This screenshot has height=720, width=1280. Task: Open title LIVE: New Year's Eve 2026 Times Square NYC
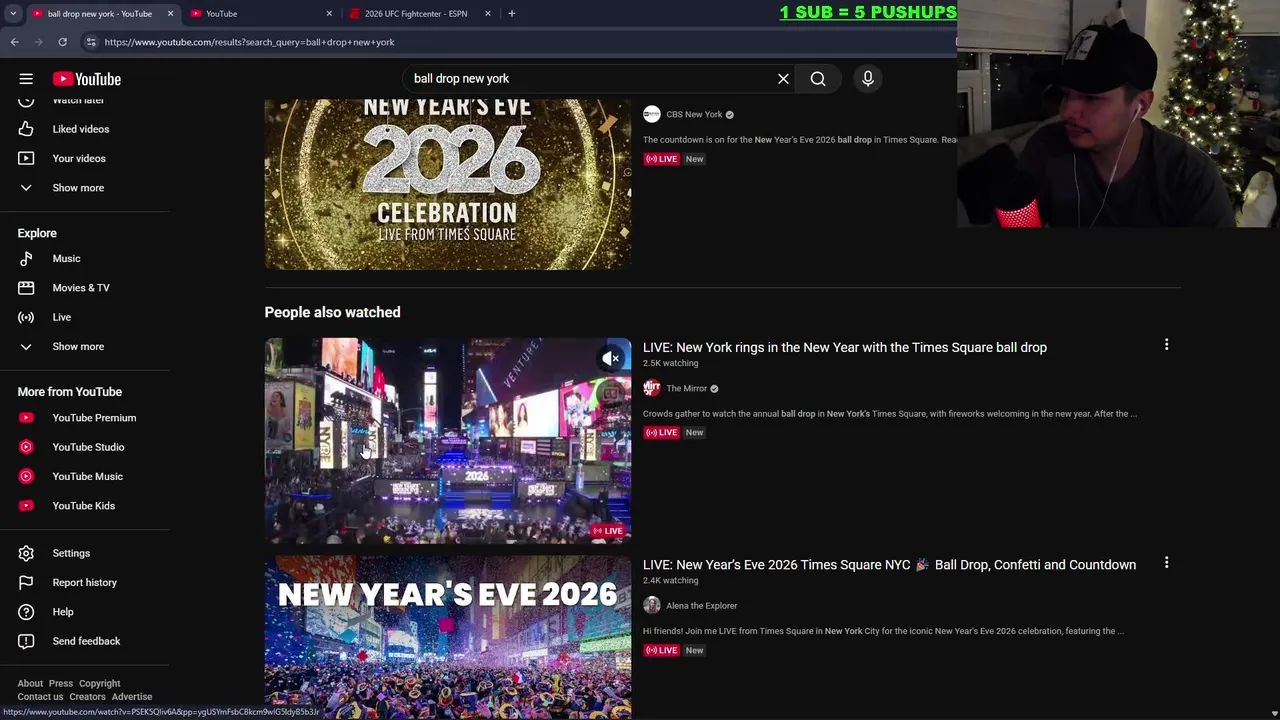tap(889, 565)
